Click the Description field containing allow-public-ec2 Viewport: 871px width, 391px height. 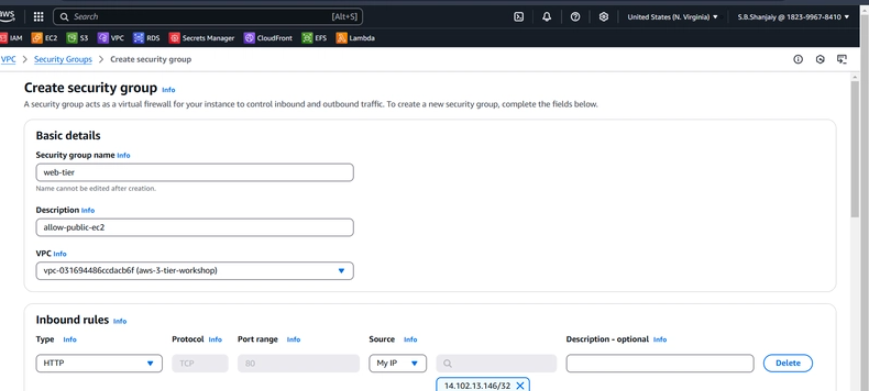[194, 227]
